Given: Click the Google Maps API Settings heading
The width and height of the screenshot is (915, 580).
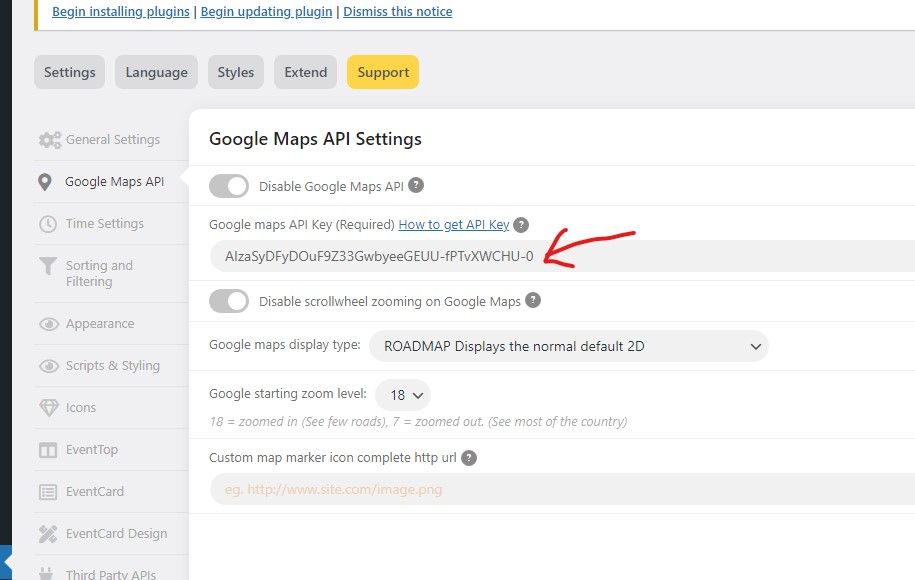Looking at the screenshot, I should tap(315, 139).
